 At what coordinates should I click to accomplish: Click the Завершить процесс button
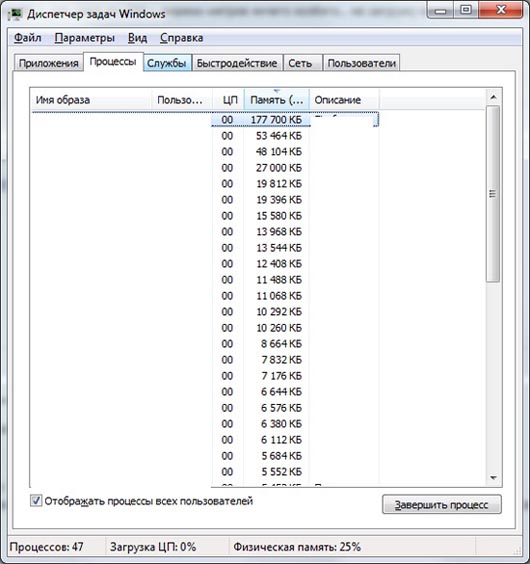coord(441,504)
